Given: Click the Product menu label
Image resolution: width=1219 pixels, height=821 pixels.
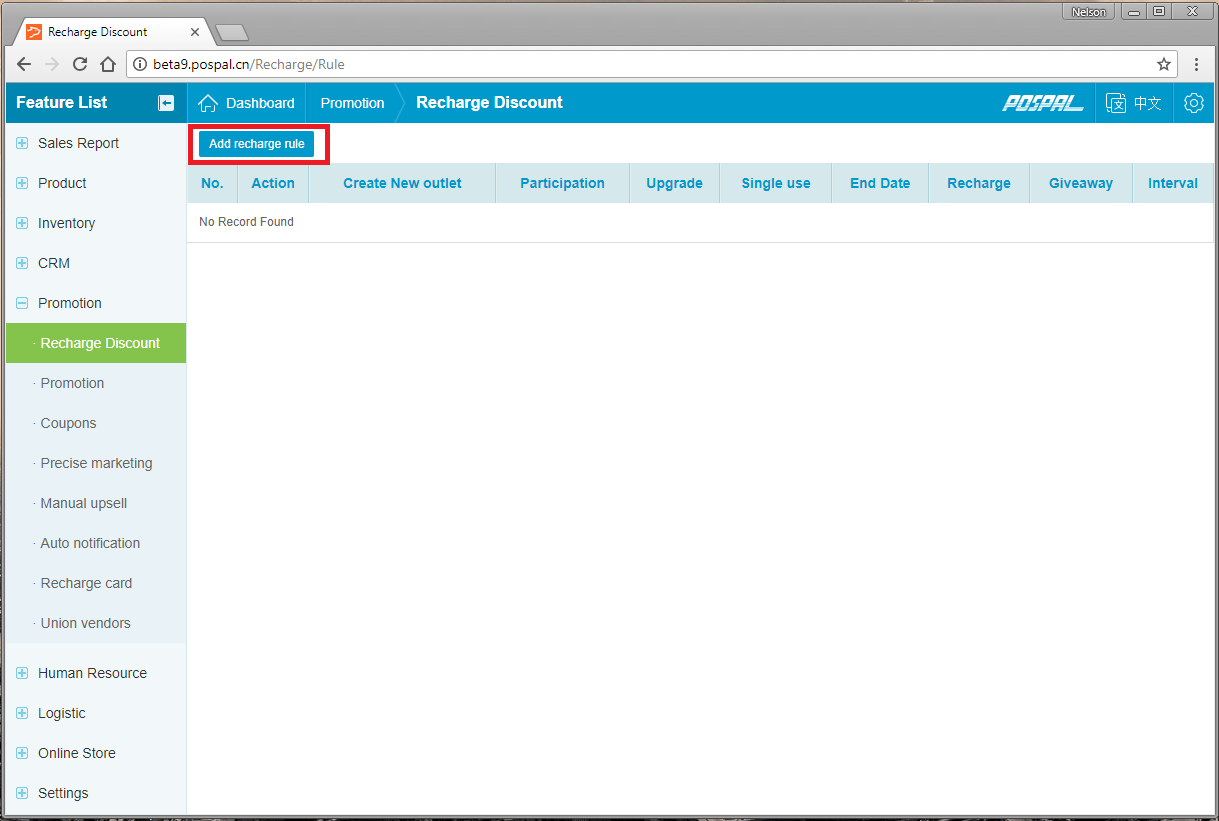Looking at the screenshot, I should coord(62,183).
